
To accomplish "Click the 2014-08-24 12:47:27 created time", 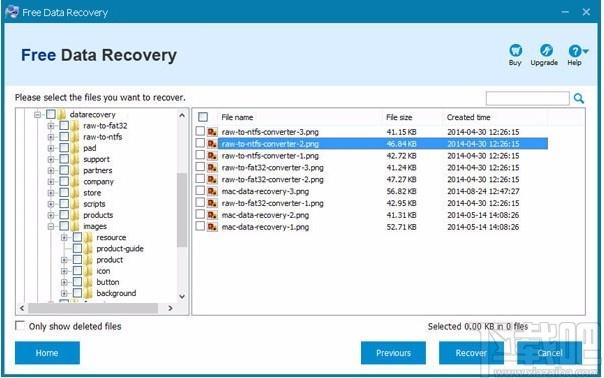I will pyautogui.click(x=483, y=192).
